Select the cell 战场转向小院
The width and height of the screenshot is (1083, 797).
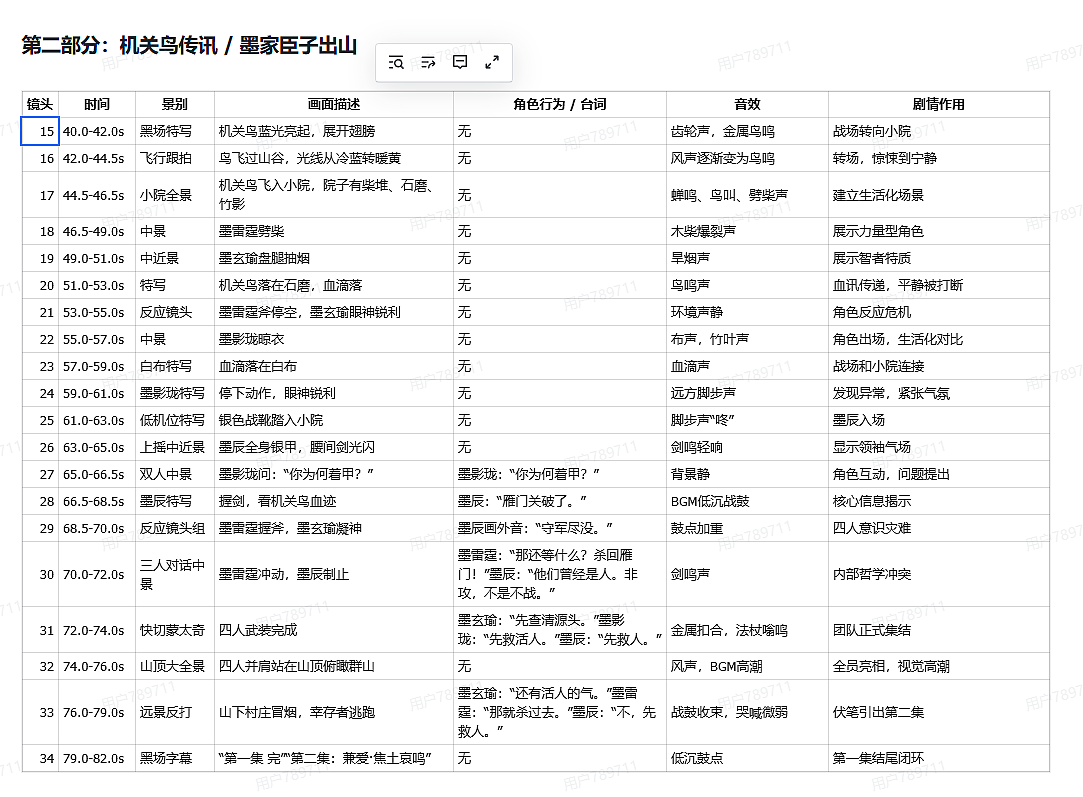pyautogui.click(x=939, y=131)
